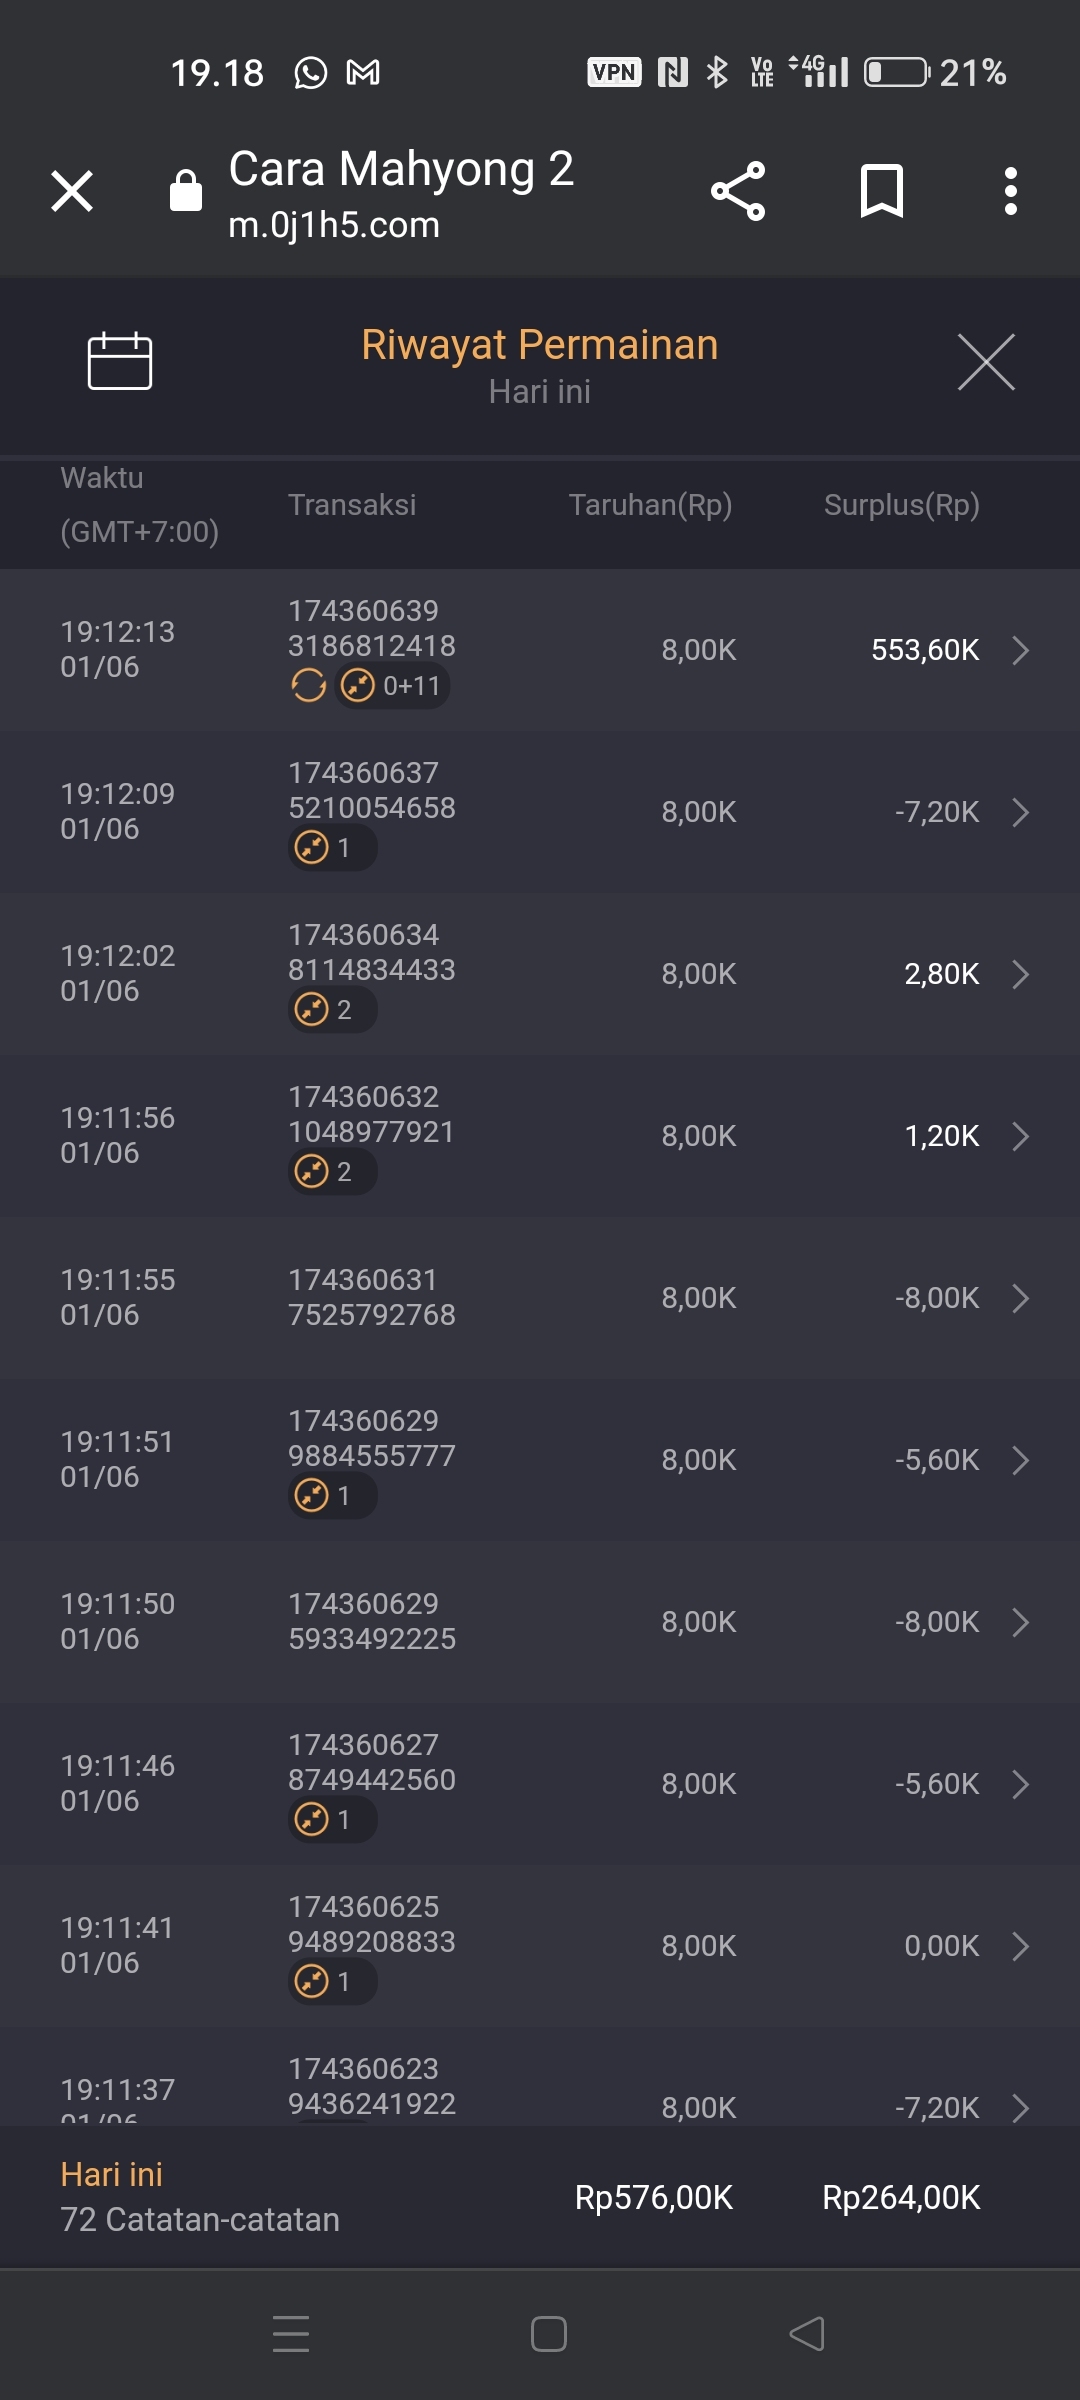The height and width of the screenshot is (2400, 1080).
Task: Open the three-dot browser menu
Action: 1010,190
